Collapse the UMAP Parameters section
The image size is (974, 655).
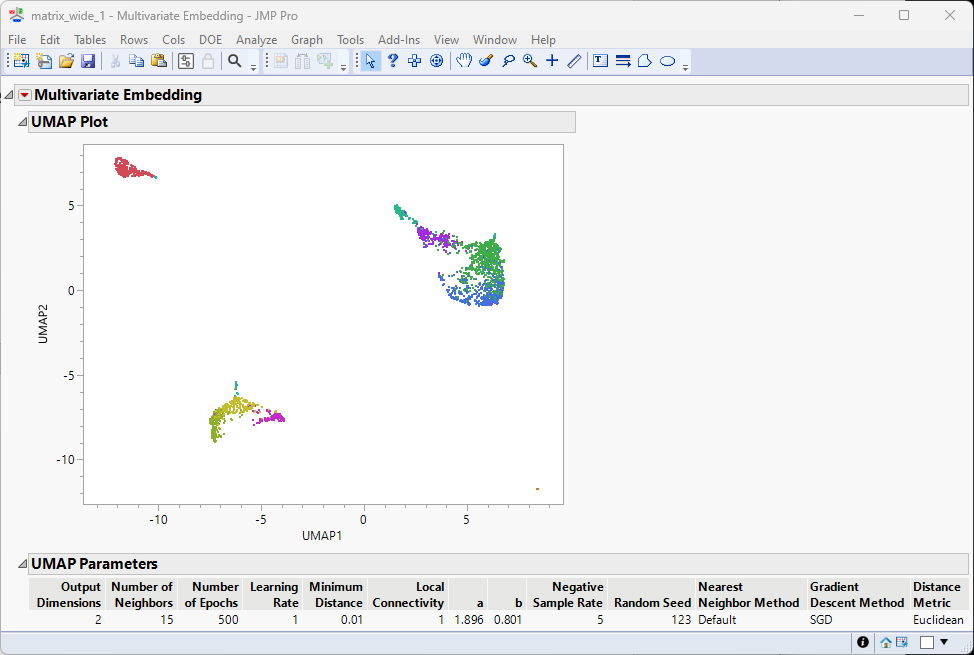[22, 564]
